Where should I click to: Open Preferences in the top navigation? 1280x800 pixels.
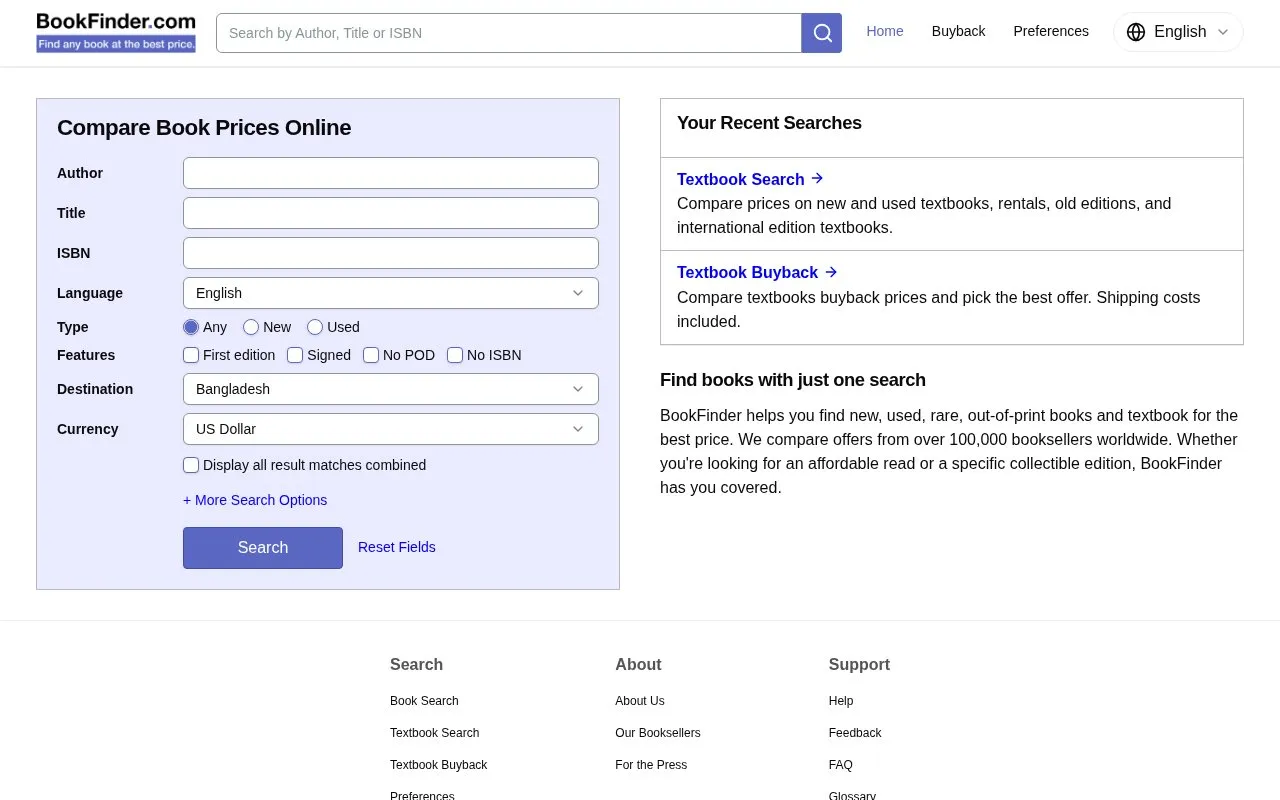[x=1051, y=31]
